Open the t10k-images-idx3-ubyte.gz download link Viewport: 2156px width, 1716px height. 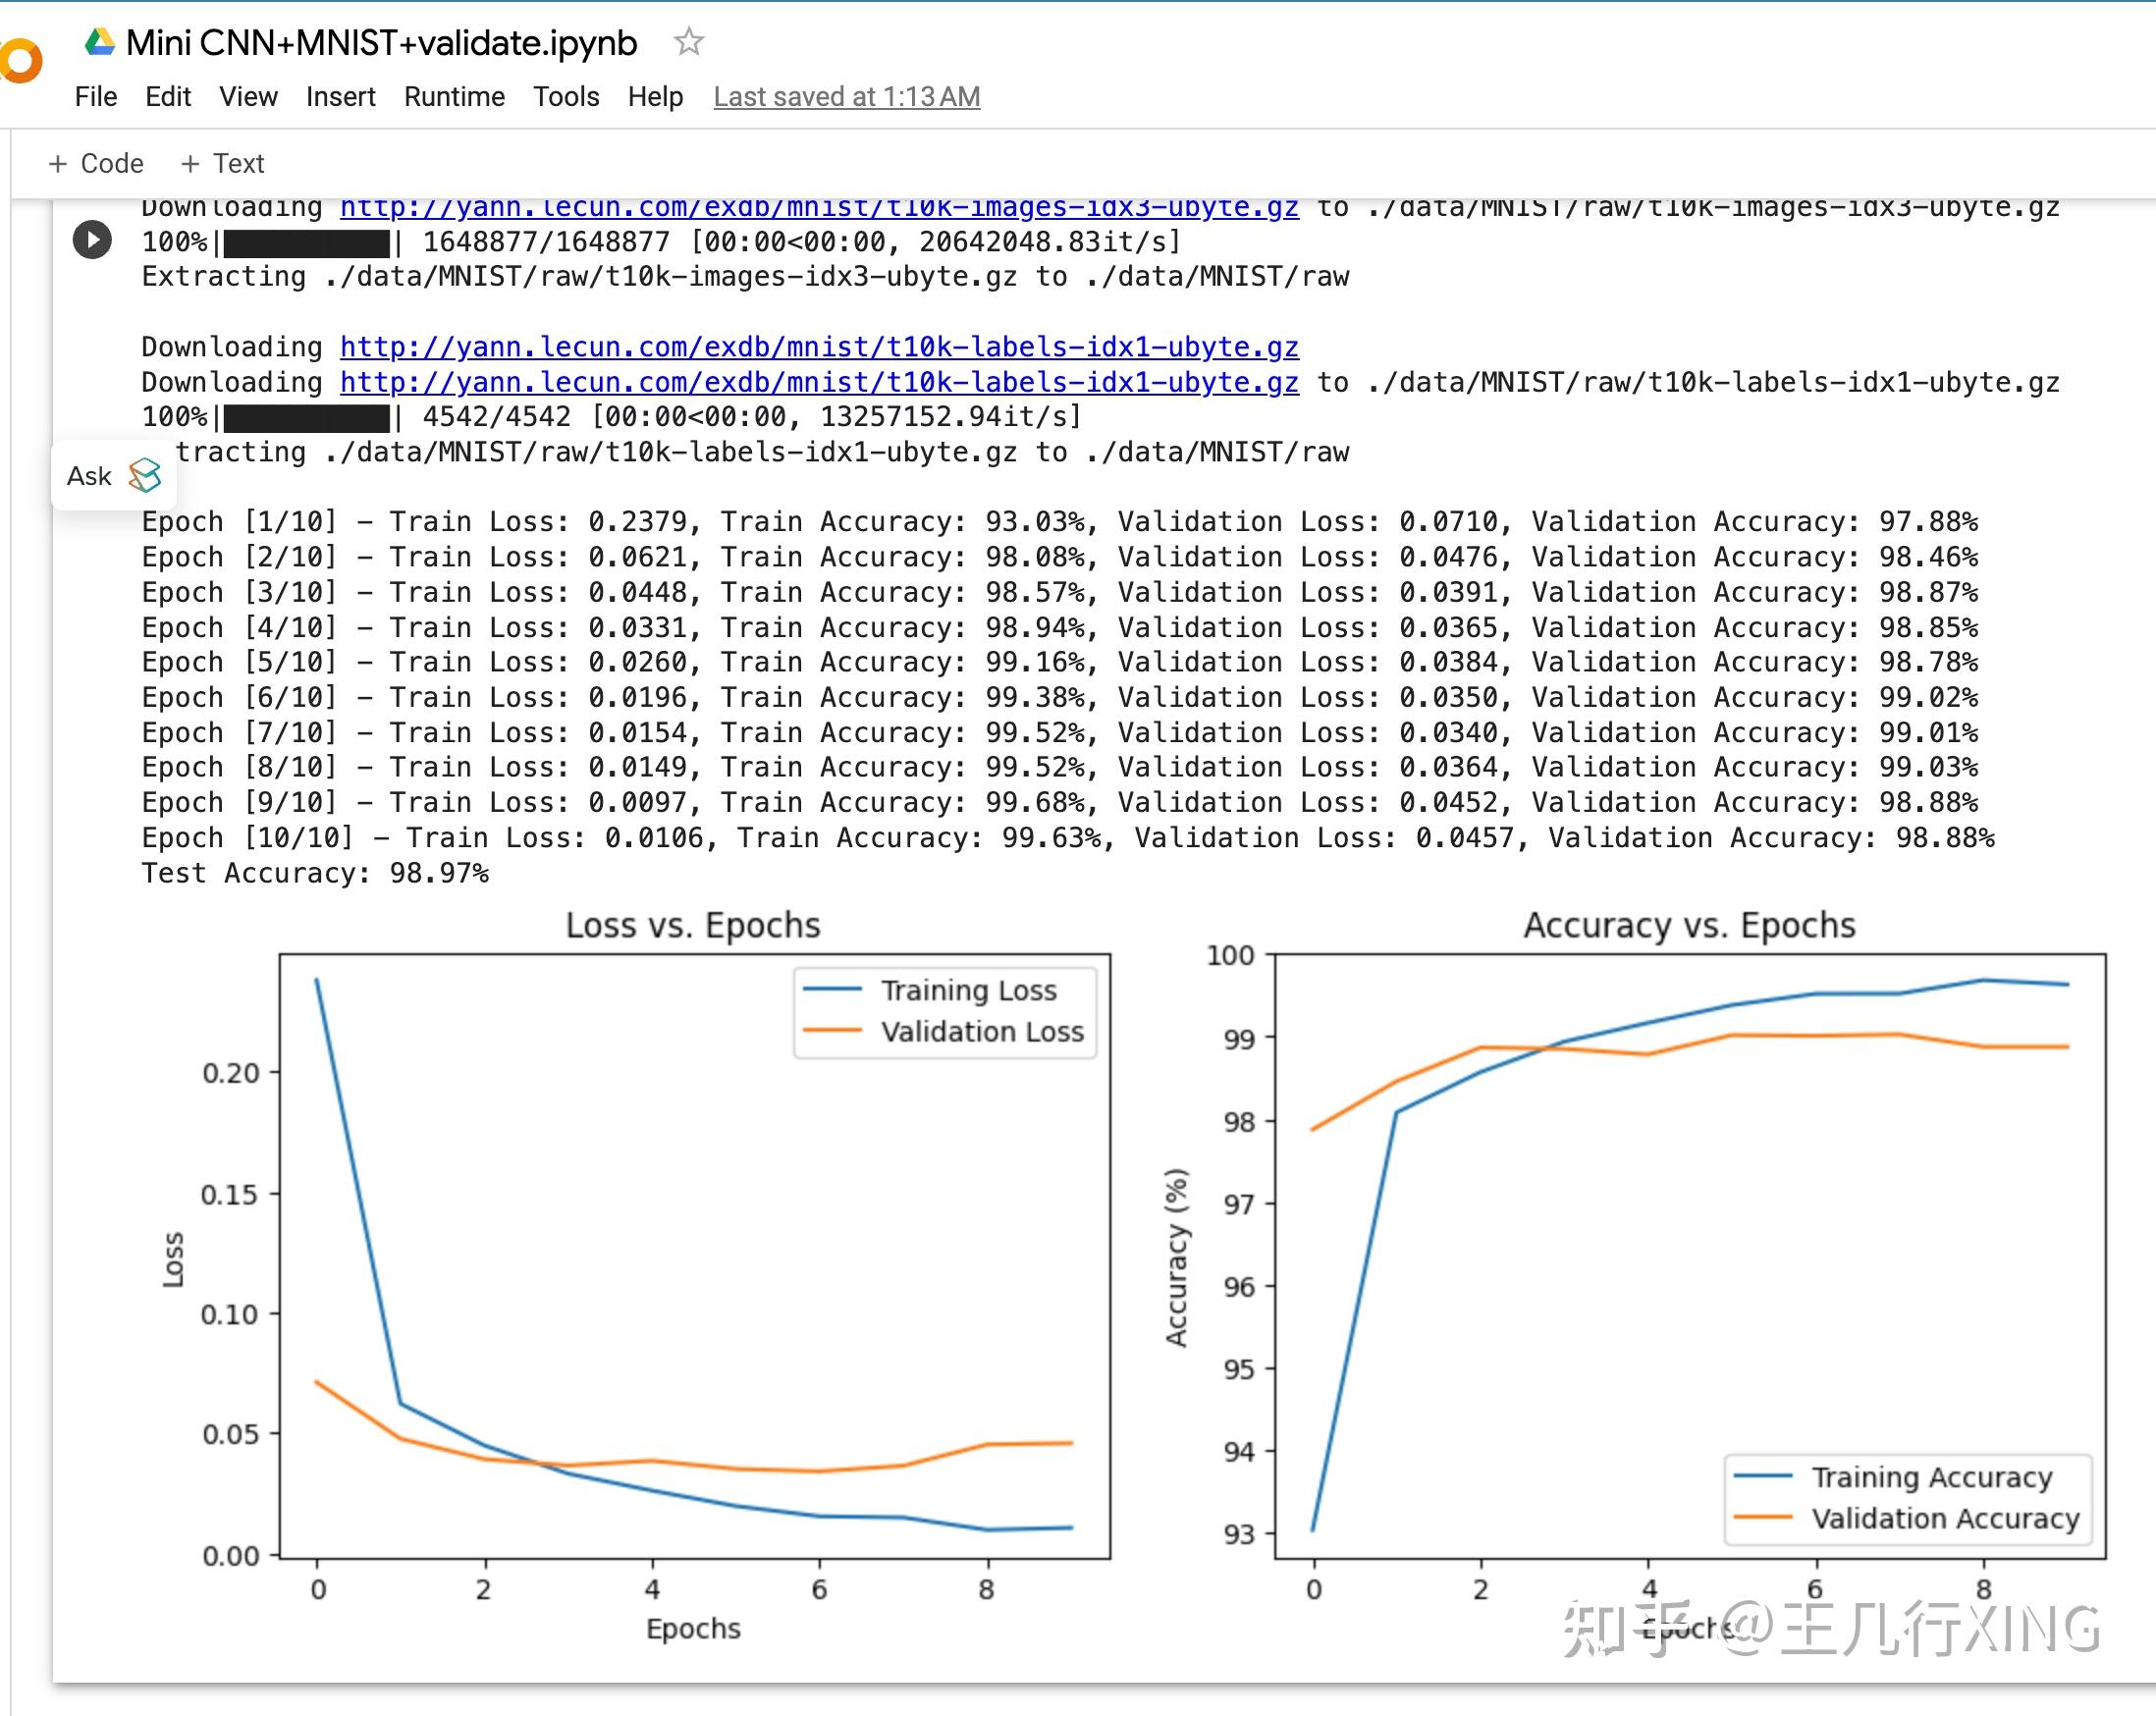pos(818,208)
